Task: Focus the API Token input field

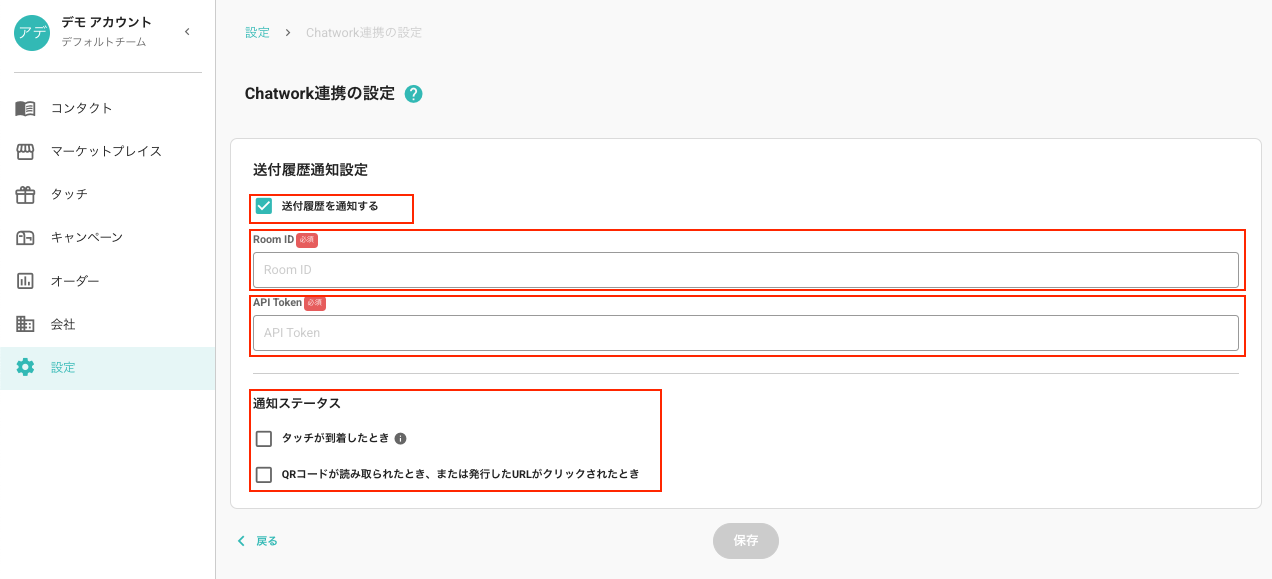Action: 746,333
